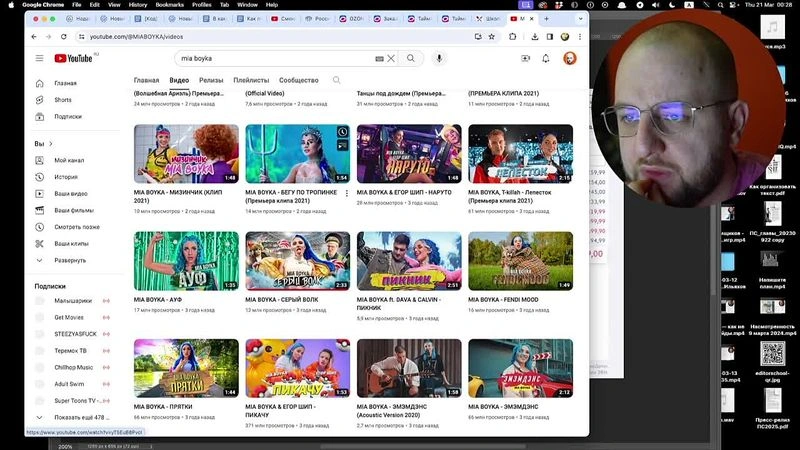Open the notifications bell

[x=545, y=58]
